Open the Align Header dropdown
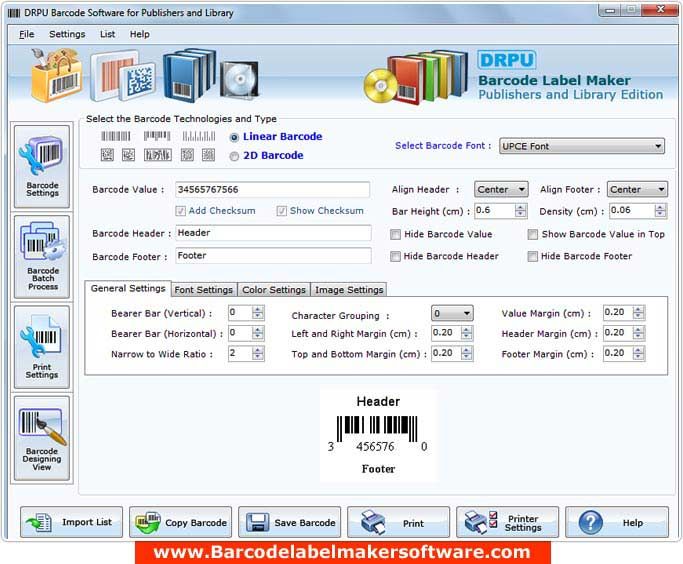683x564 pixels. point(501,189)
